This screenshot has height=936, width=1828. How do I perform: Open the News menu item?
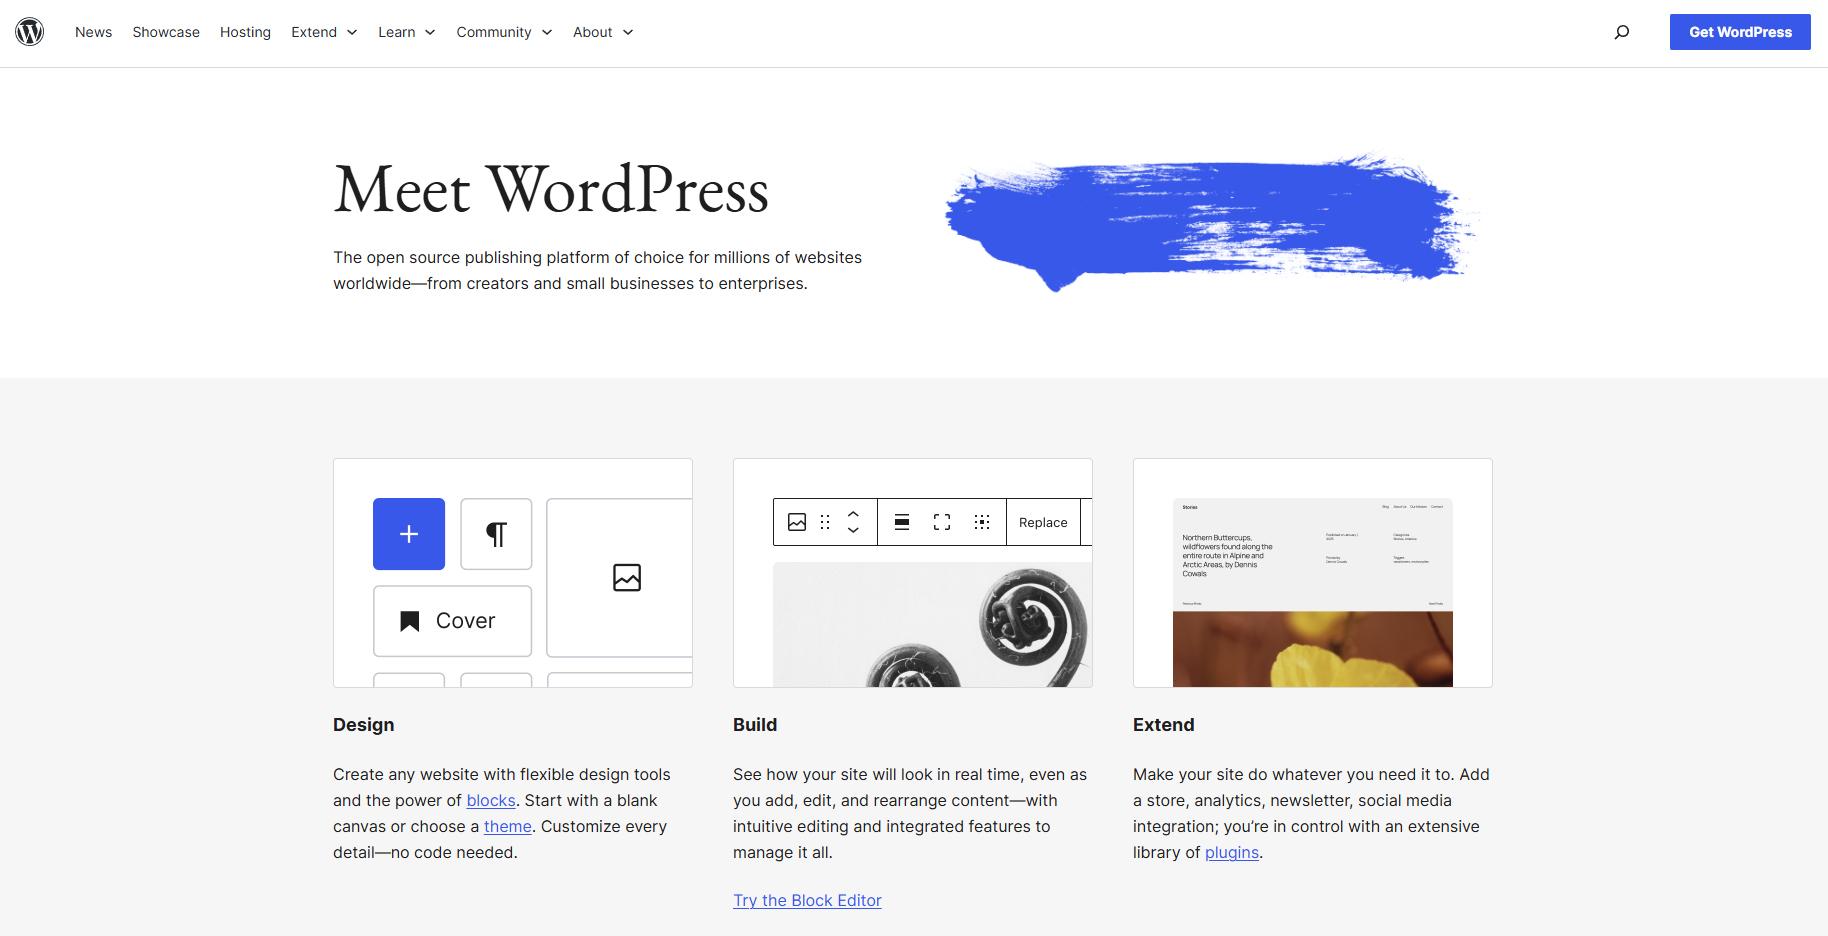pos(93,32)
